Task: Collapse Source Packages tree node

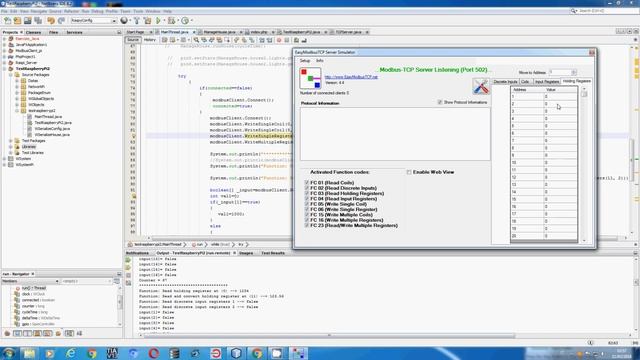Action: pyautogui.click(x=11, y=75)
